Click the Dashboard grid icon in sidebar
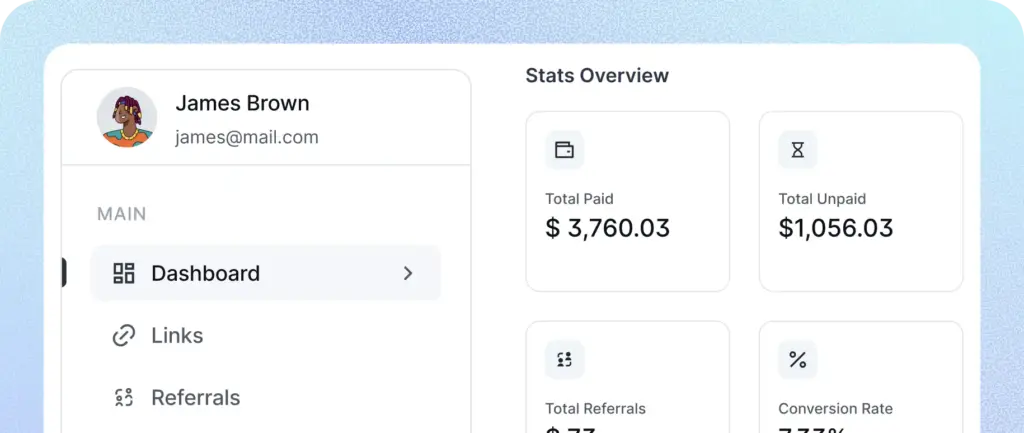Image resolution: width=1024 pixels, height=433 pixels. point(124,273)
